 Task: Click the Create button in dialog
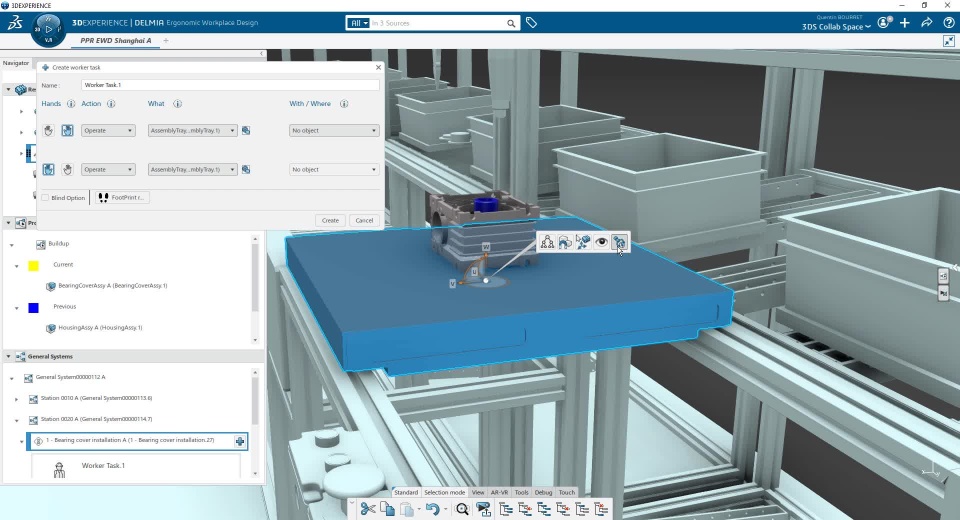click(330, 220)
